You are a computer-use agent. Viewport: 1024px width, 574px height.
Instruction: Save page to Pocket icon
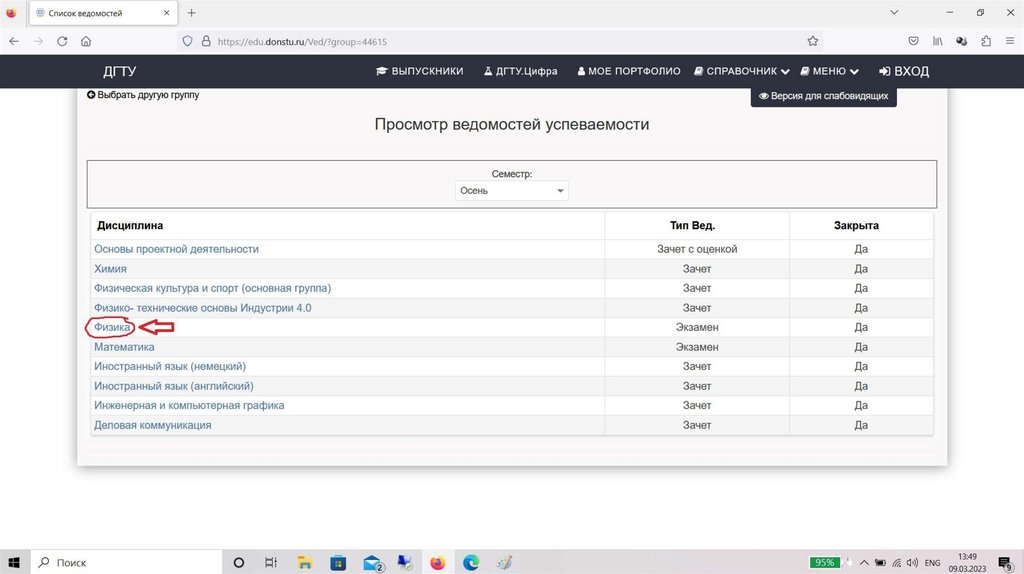913,42
